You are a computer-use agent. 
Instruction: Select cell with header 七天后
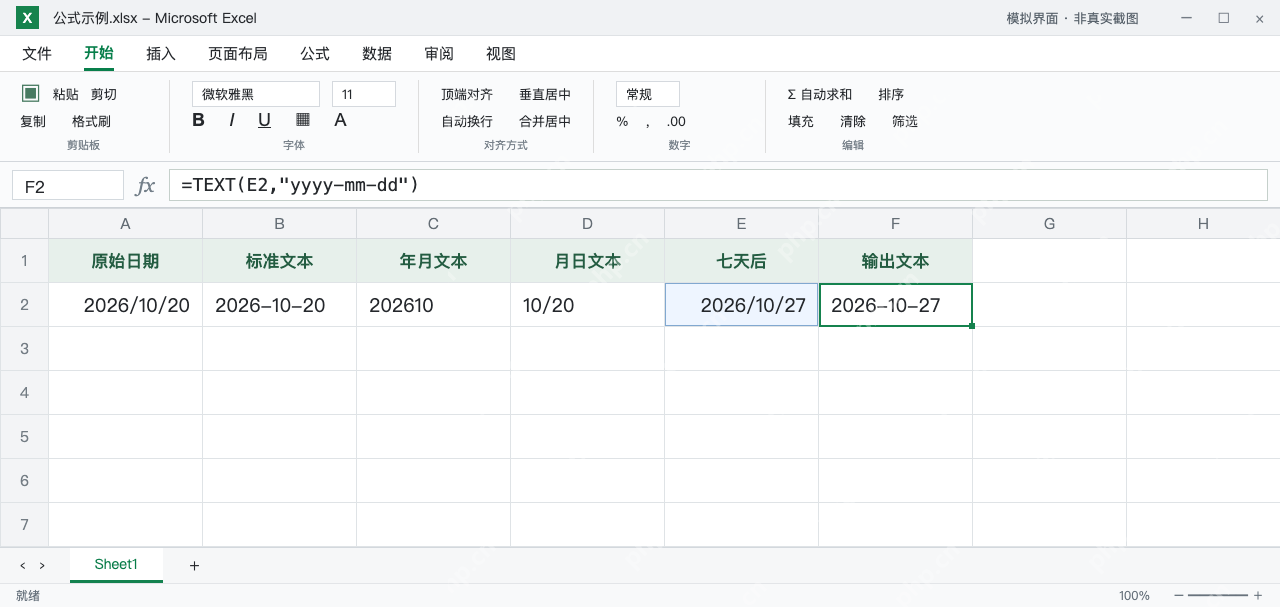(741, 261)
